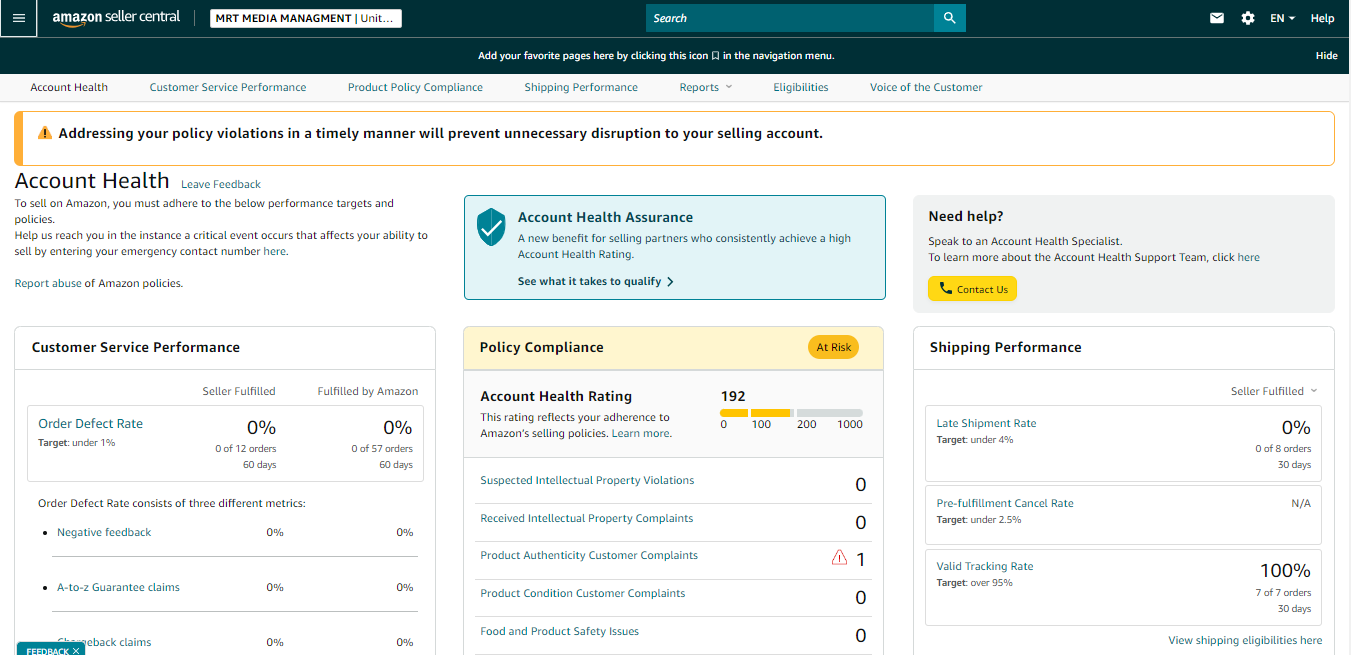Open the MRT MEDIA MANAGMENT account switcher
The width and height of the screenshot is (1351, 655).
[x=306, y=18]
